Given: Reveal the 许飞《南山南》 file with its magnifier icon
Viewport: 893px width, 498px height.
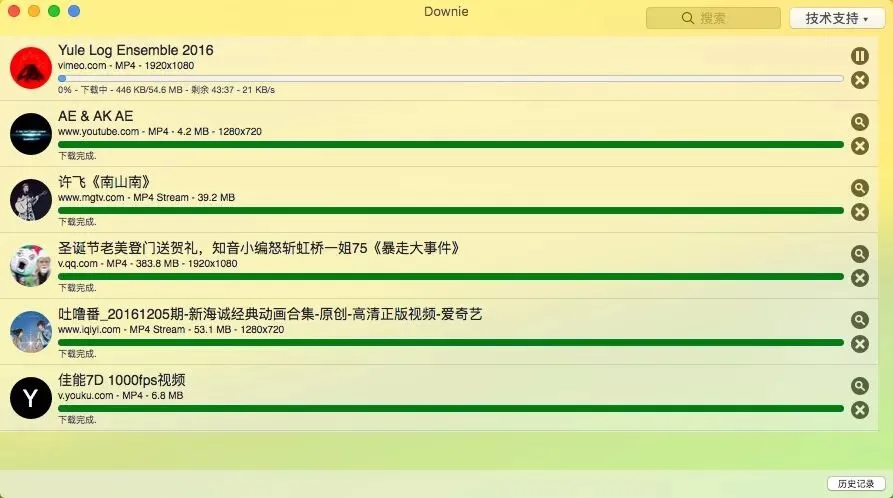Looking at the screenshot, I should coord(859,188).
